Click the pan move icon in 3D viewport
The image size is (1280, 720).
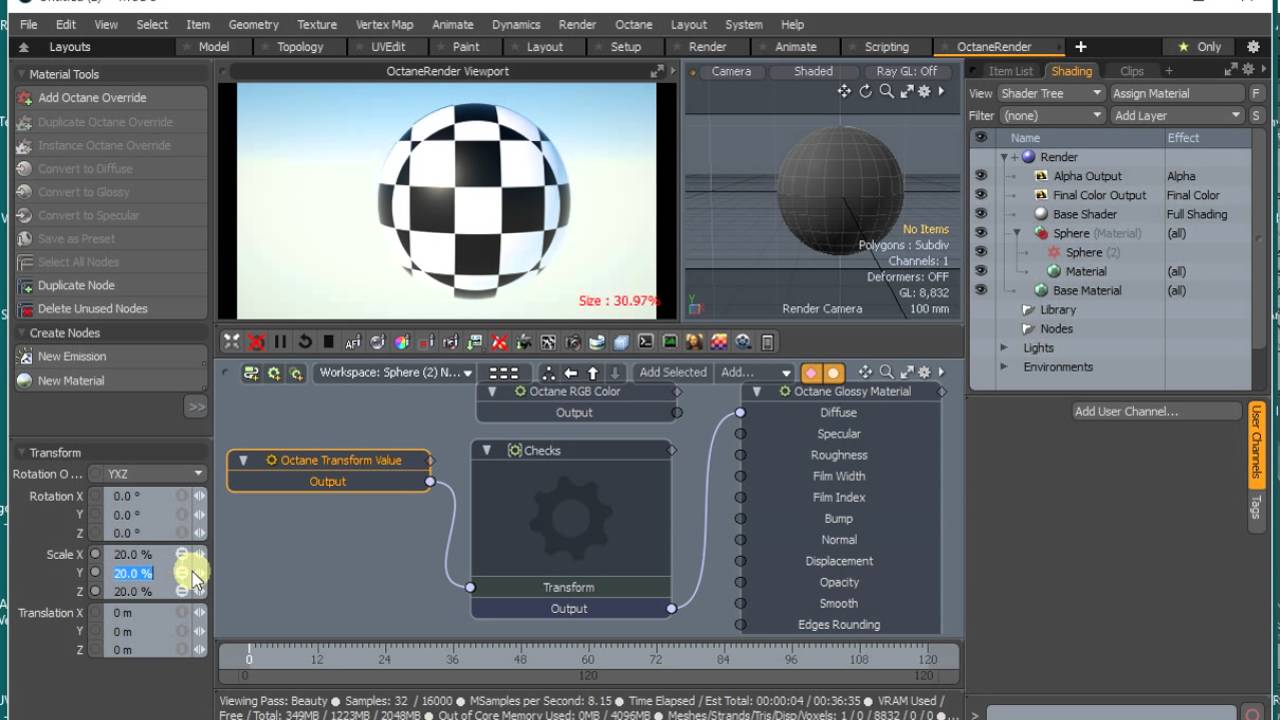[844, 91]
